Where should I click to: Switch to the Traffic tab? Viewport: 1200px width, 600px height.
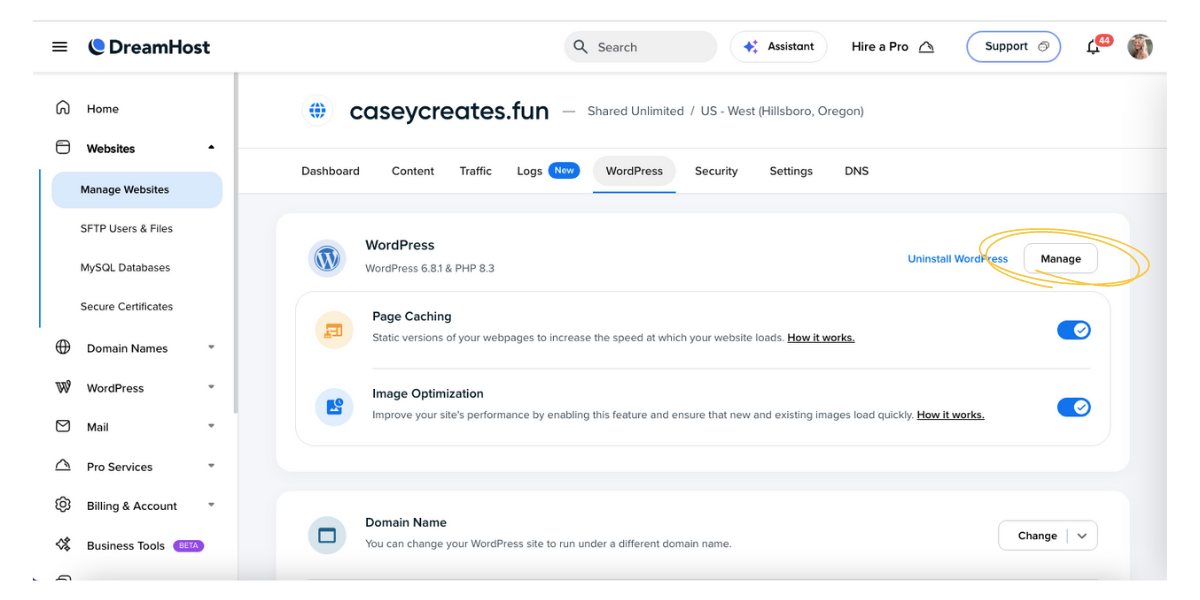[x=476, y=171]
